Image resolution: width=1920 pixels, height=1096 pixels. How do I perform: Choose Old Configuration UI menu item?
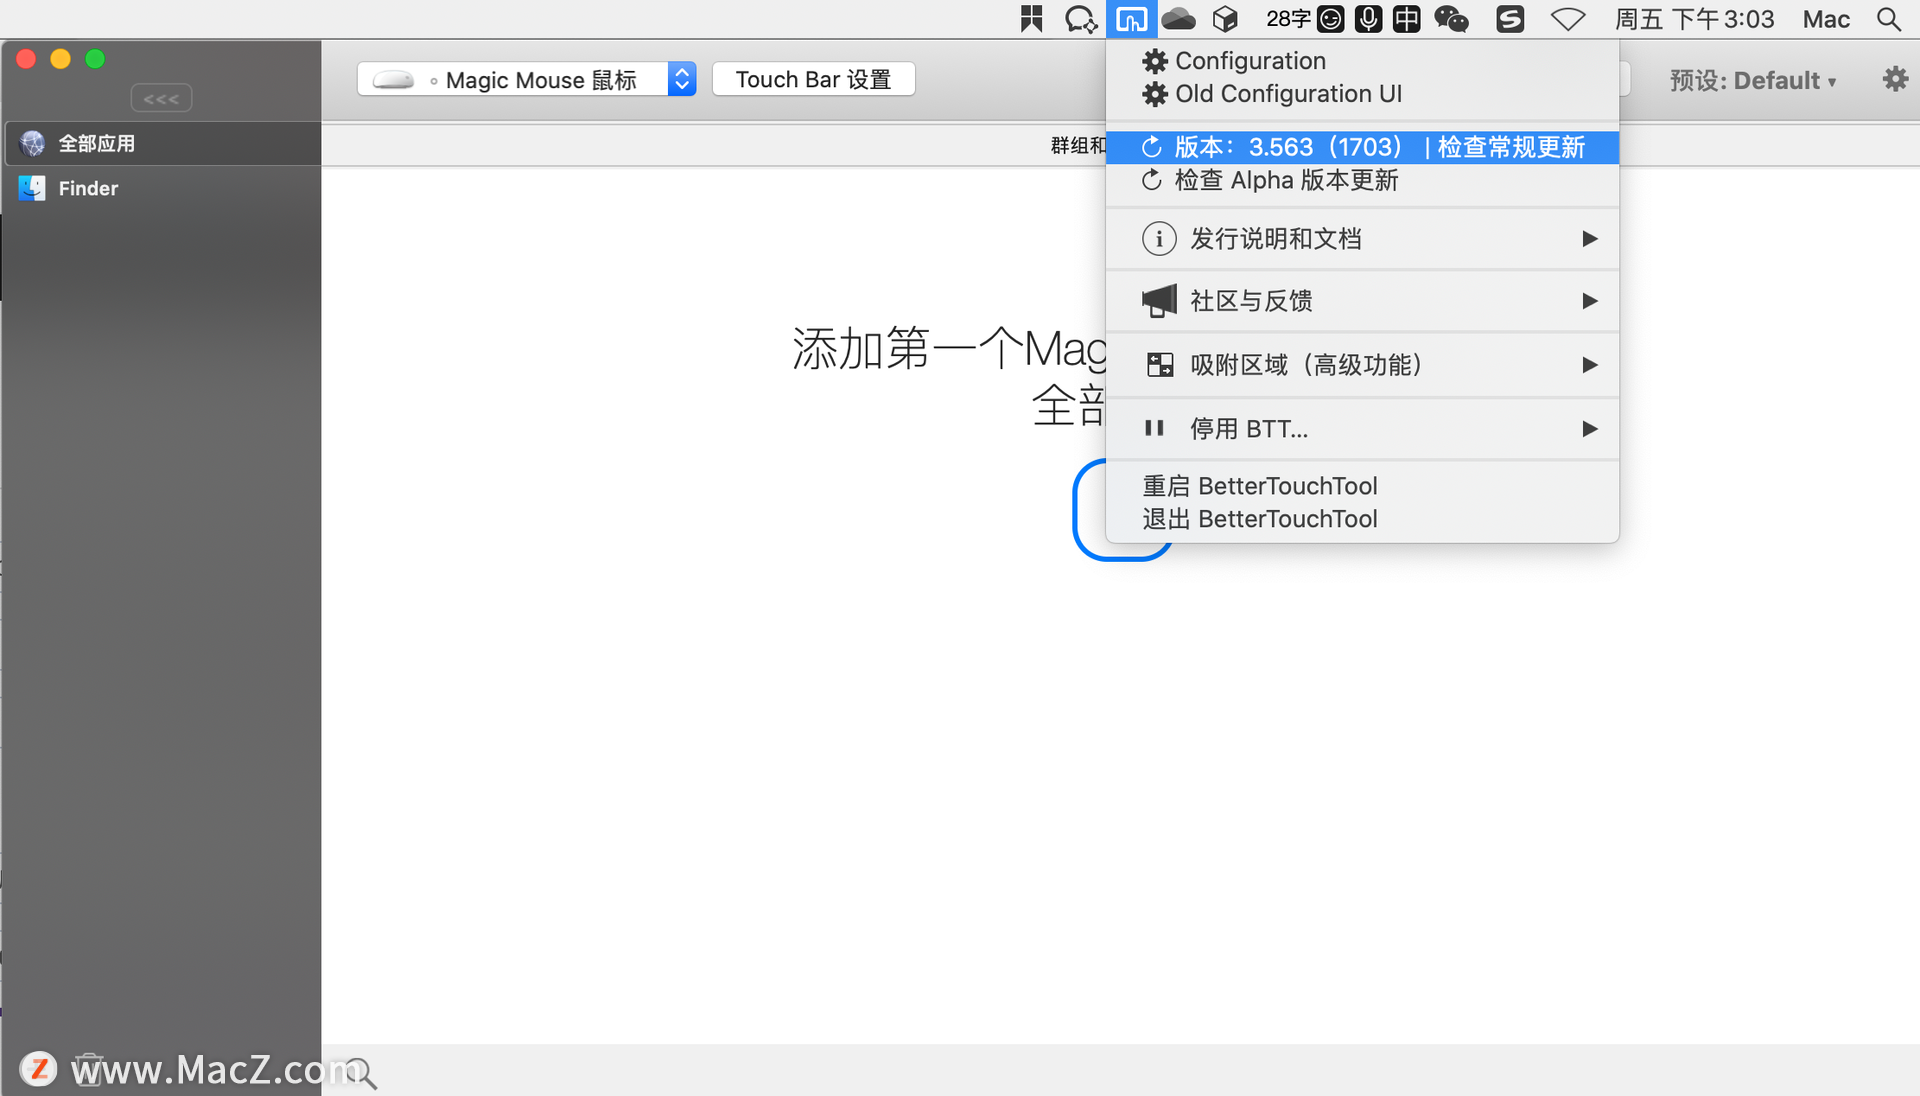pyautogui.click(x=1362, y=94)
